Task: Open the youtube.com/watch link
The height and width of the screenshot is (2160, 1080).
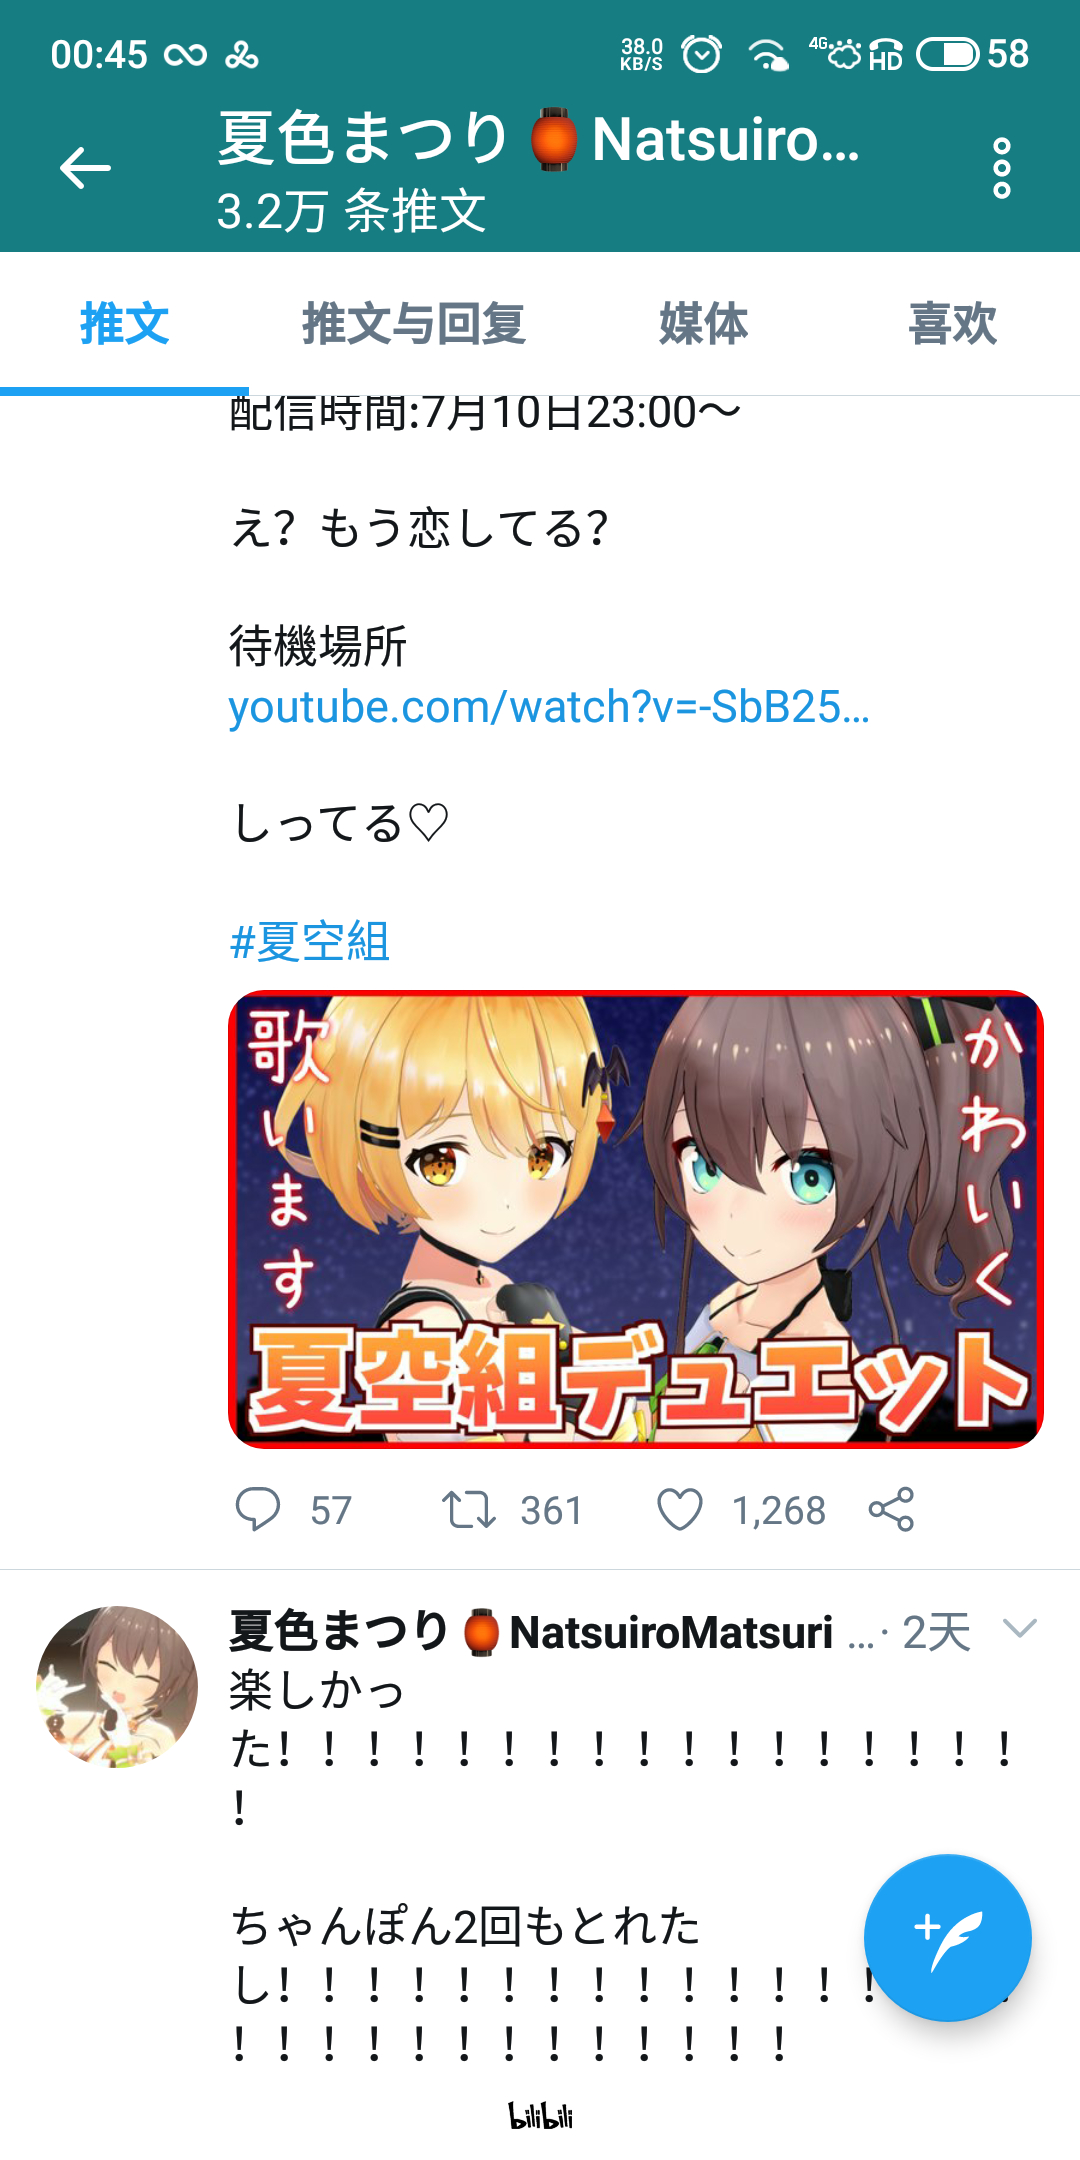Action: (549, 707)
